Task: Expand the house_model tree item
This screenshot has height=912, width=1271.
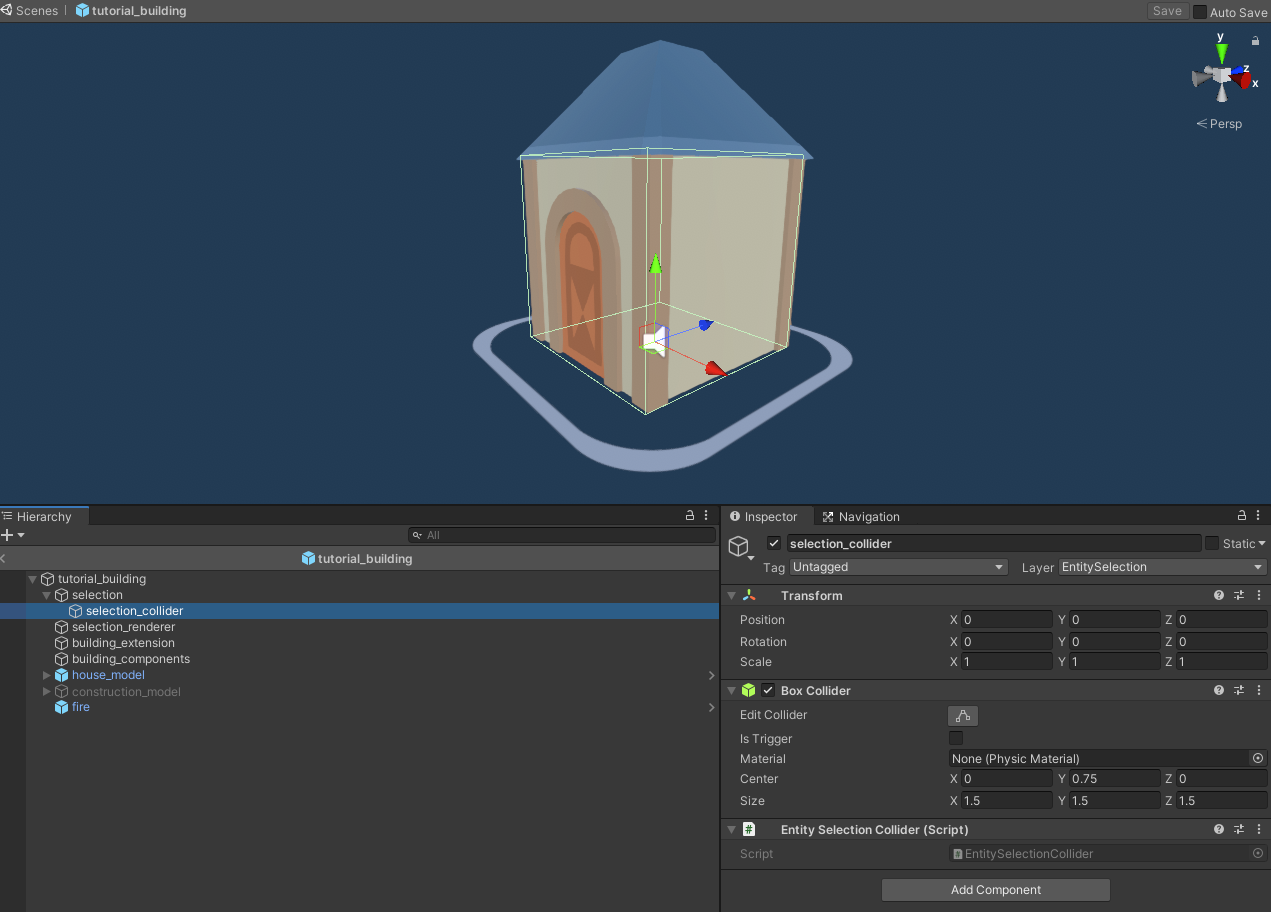Action: point(46,675)
